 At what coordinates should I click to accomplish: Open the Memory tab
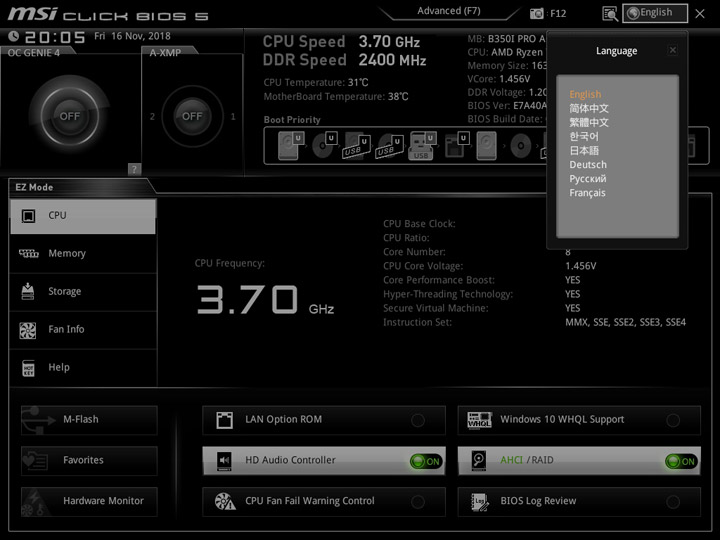pyautogui.click(x=83, y=253)
